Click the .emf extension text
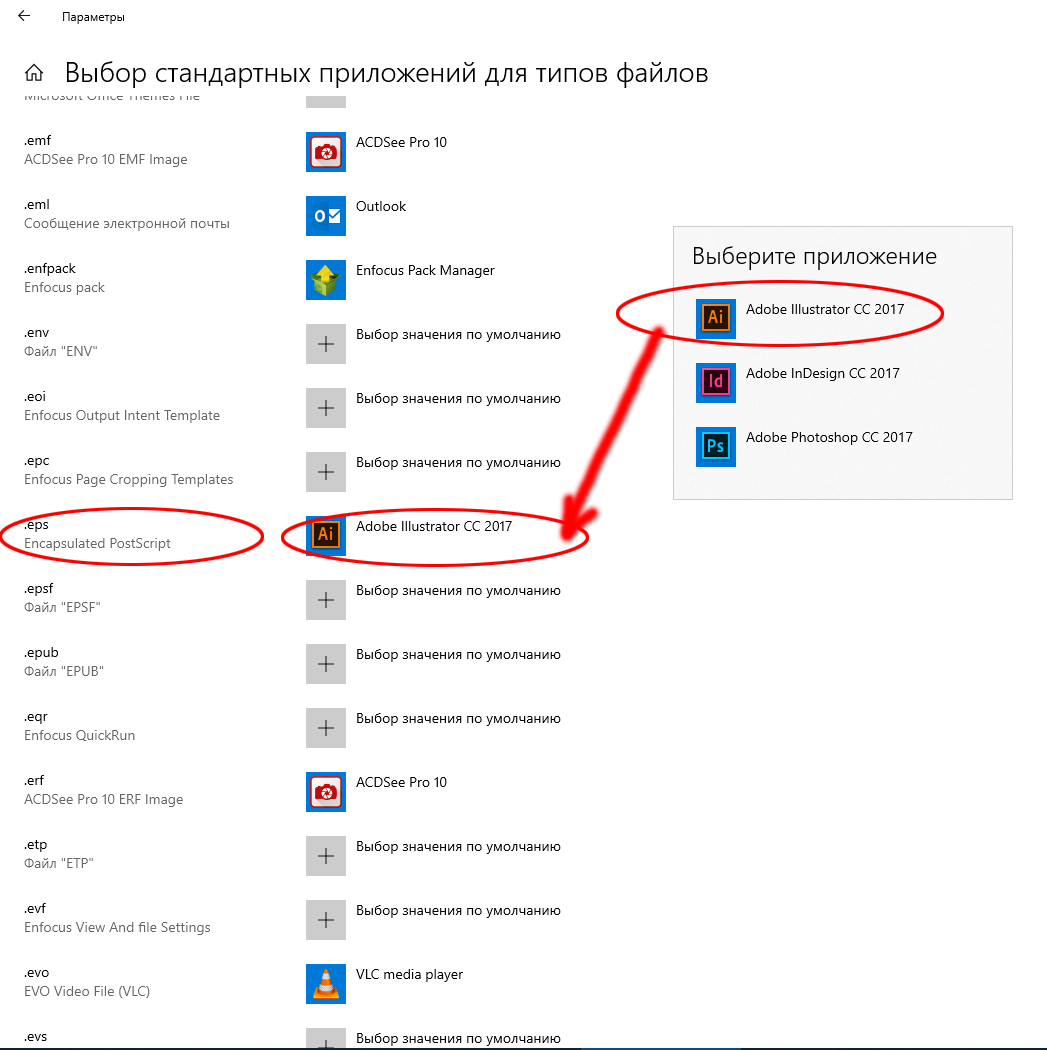This screenshot has width=1047, height=1050. click(x=37, y=141)
